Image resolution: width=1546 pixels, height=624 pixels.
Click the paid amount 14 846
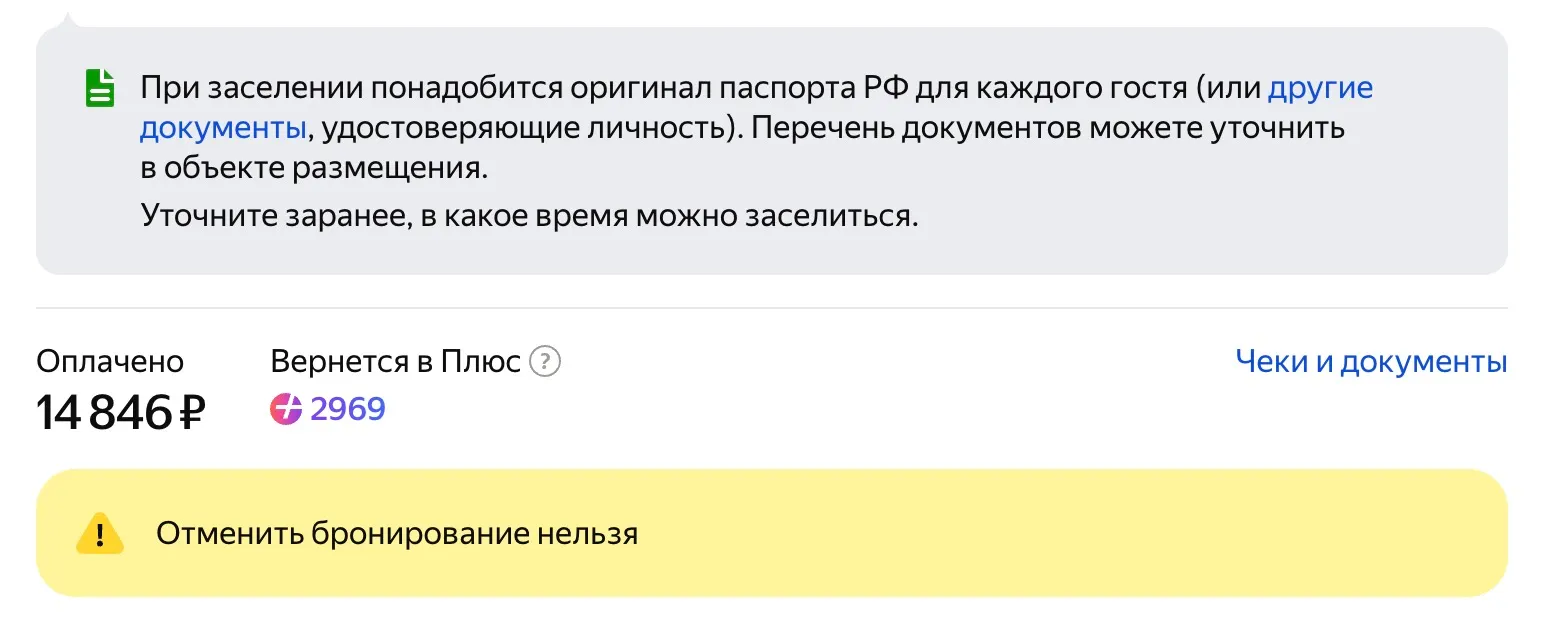[105, 412]
